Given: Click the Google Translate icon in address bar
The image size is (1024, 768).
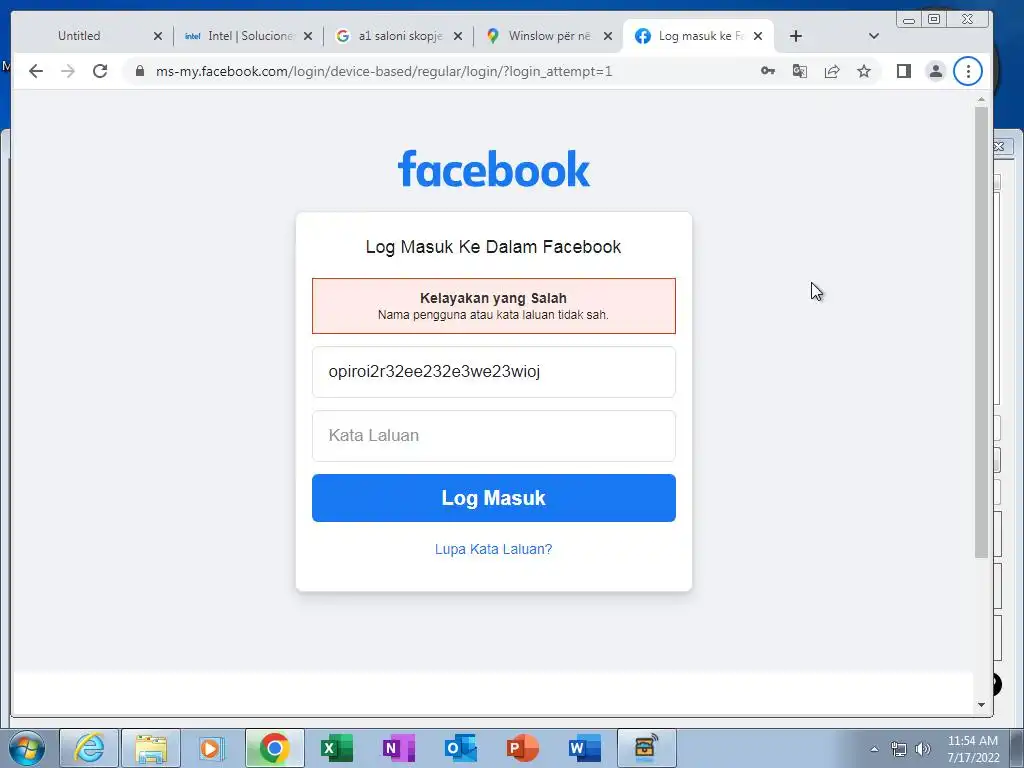Looking at the screenshot, I should tap(799, 71).
